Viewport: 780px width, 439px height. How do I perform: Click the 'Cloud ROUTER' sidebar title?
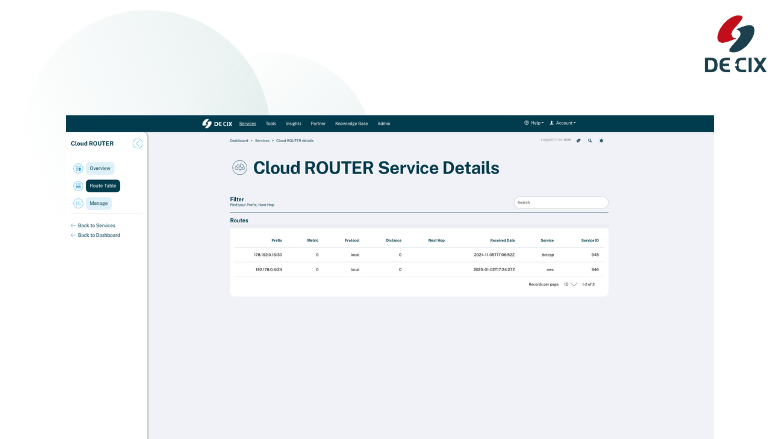point(92,144)
